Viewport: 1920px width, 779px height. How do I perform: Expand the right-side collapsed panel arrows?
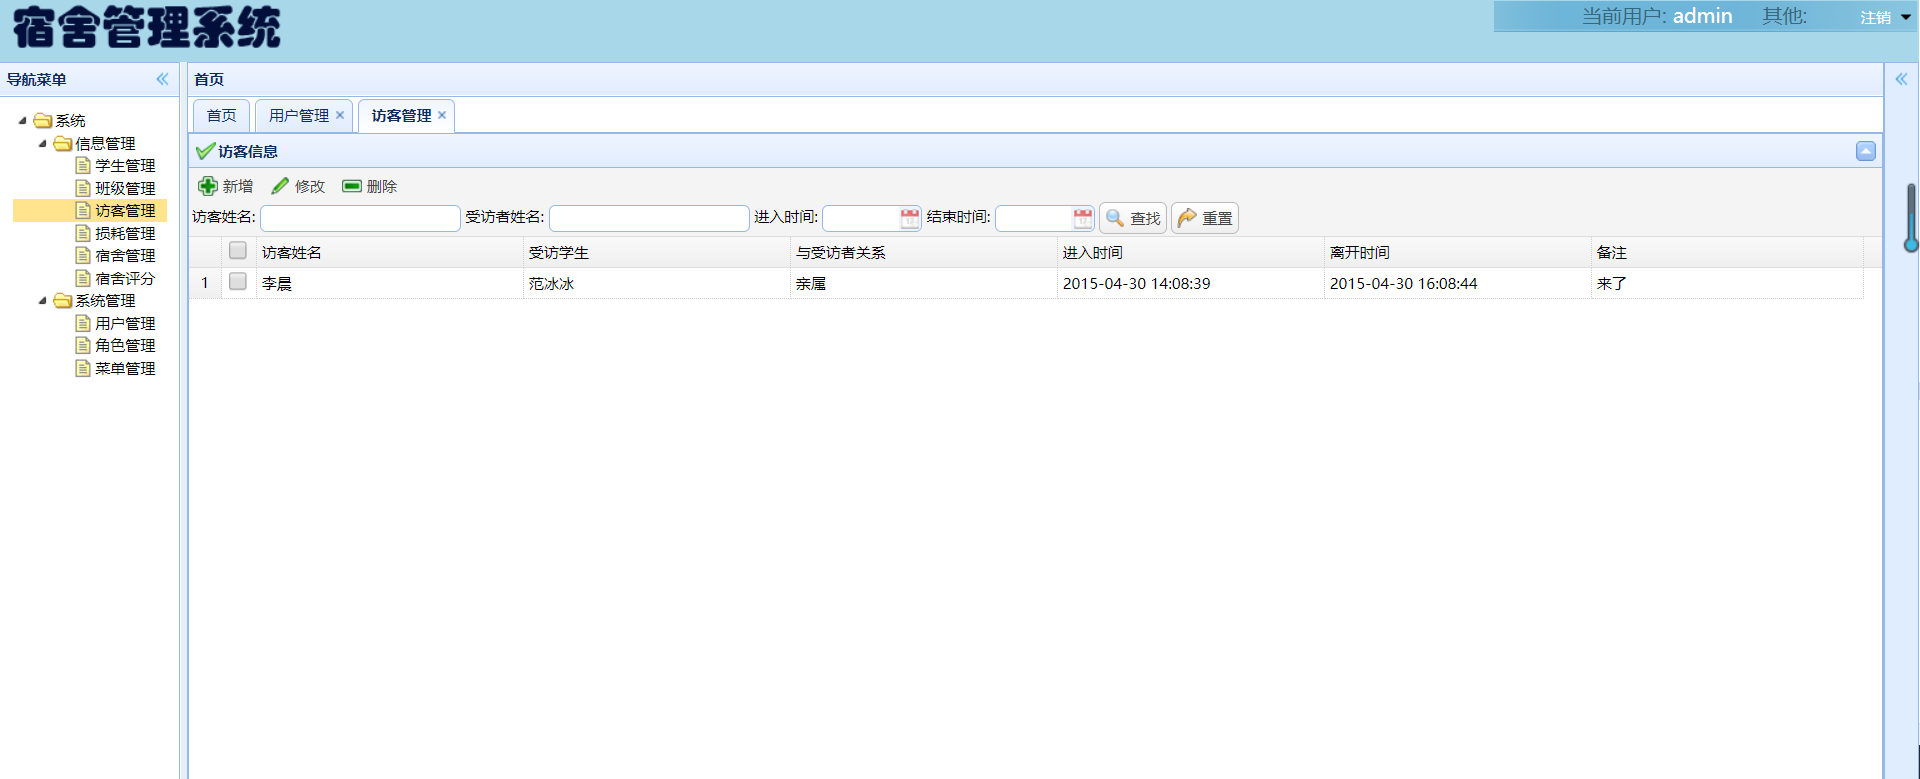pos(1901,79)
